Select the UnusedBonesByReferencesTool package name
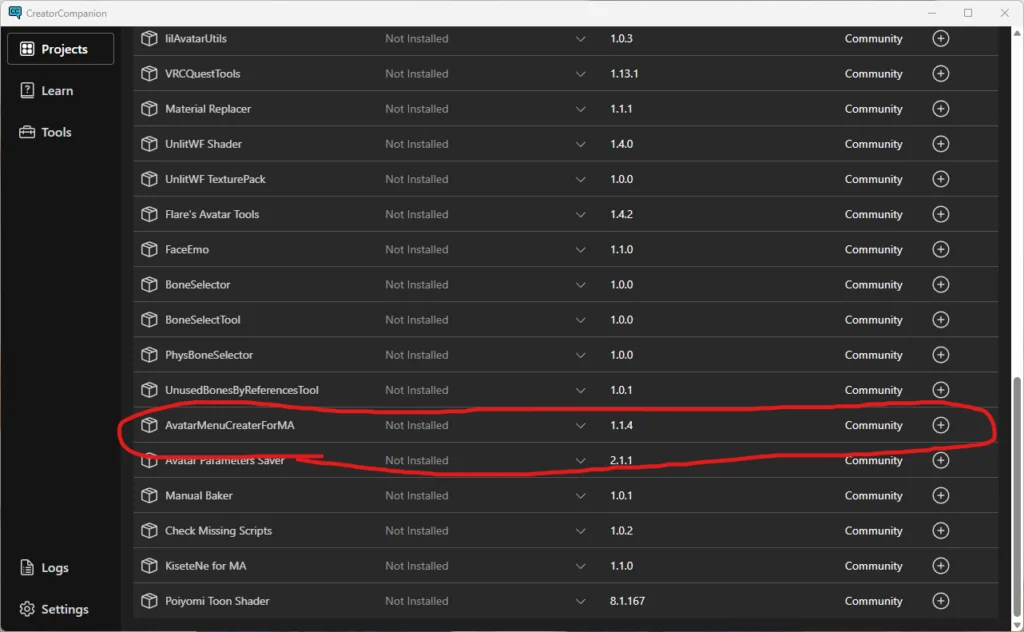 pos(242,390)
